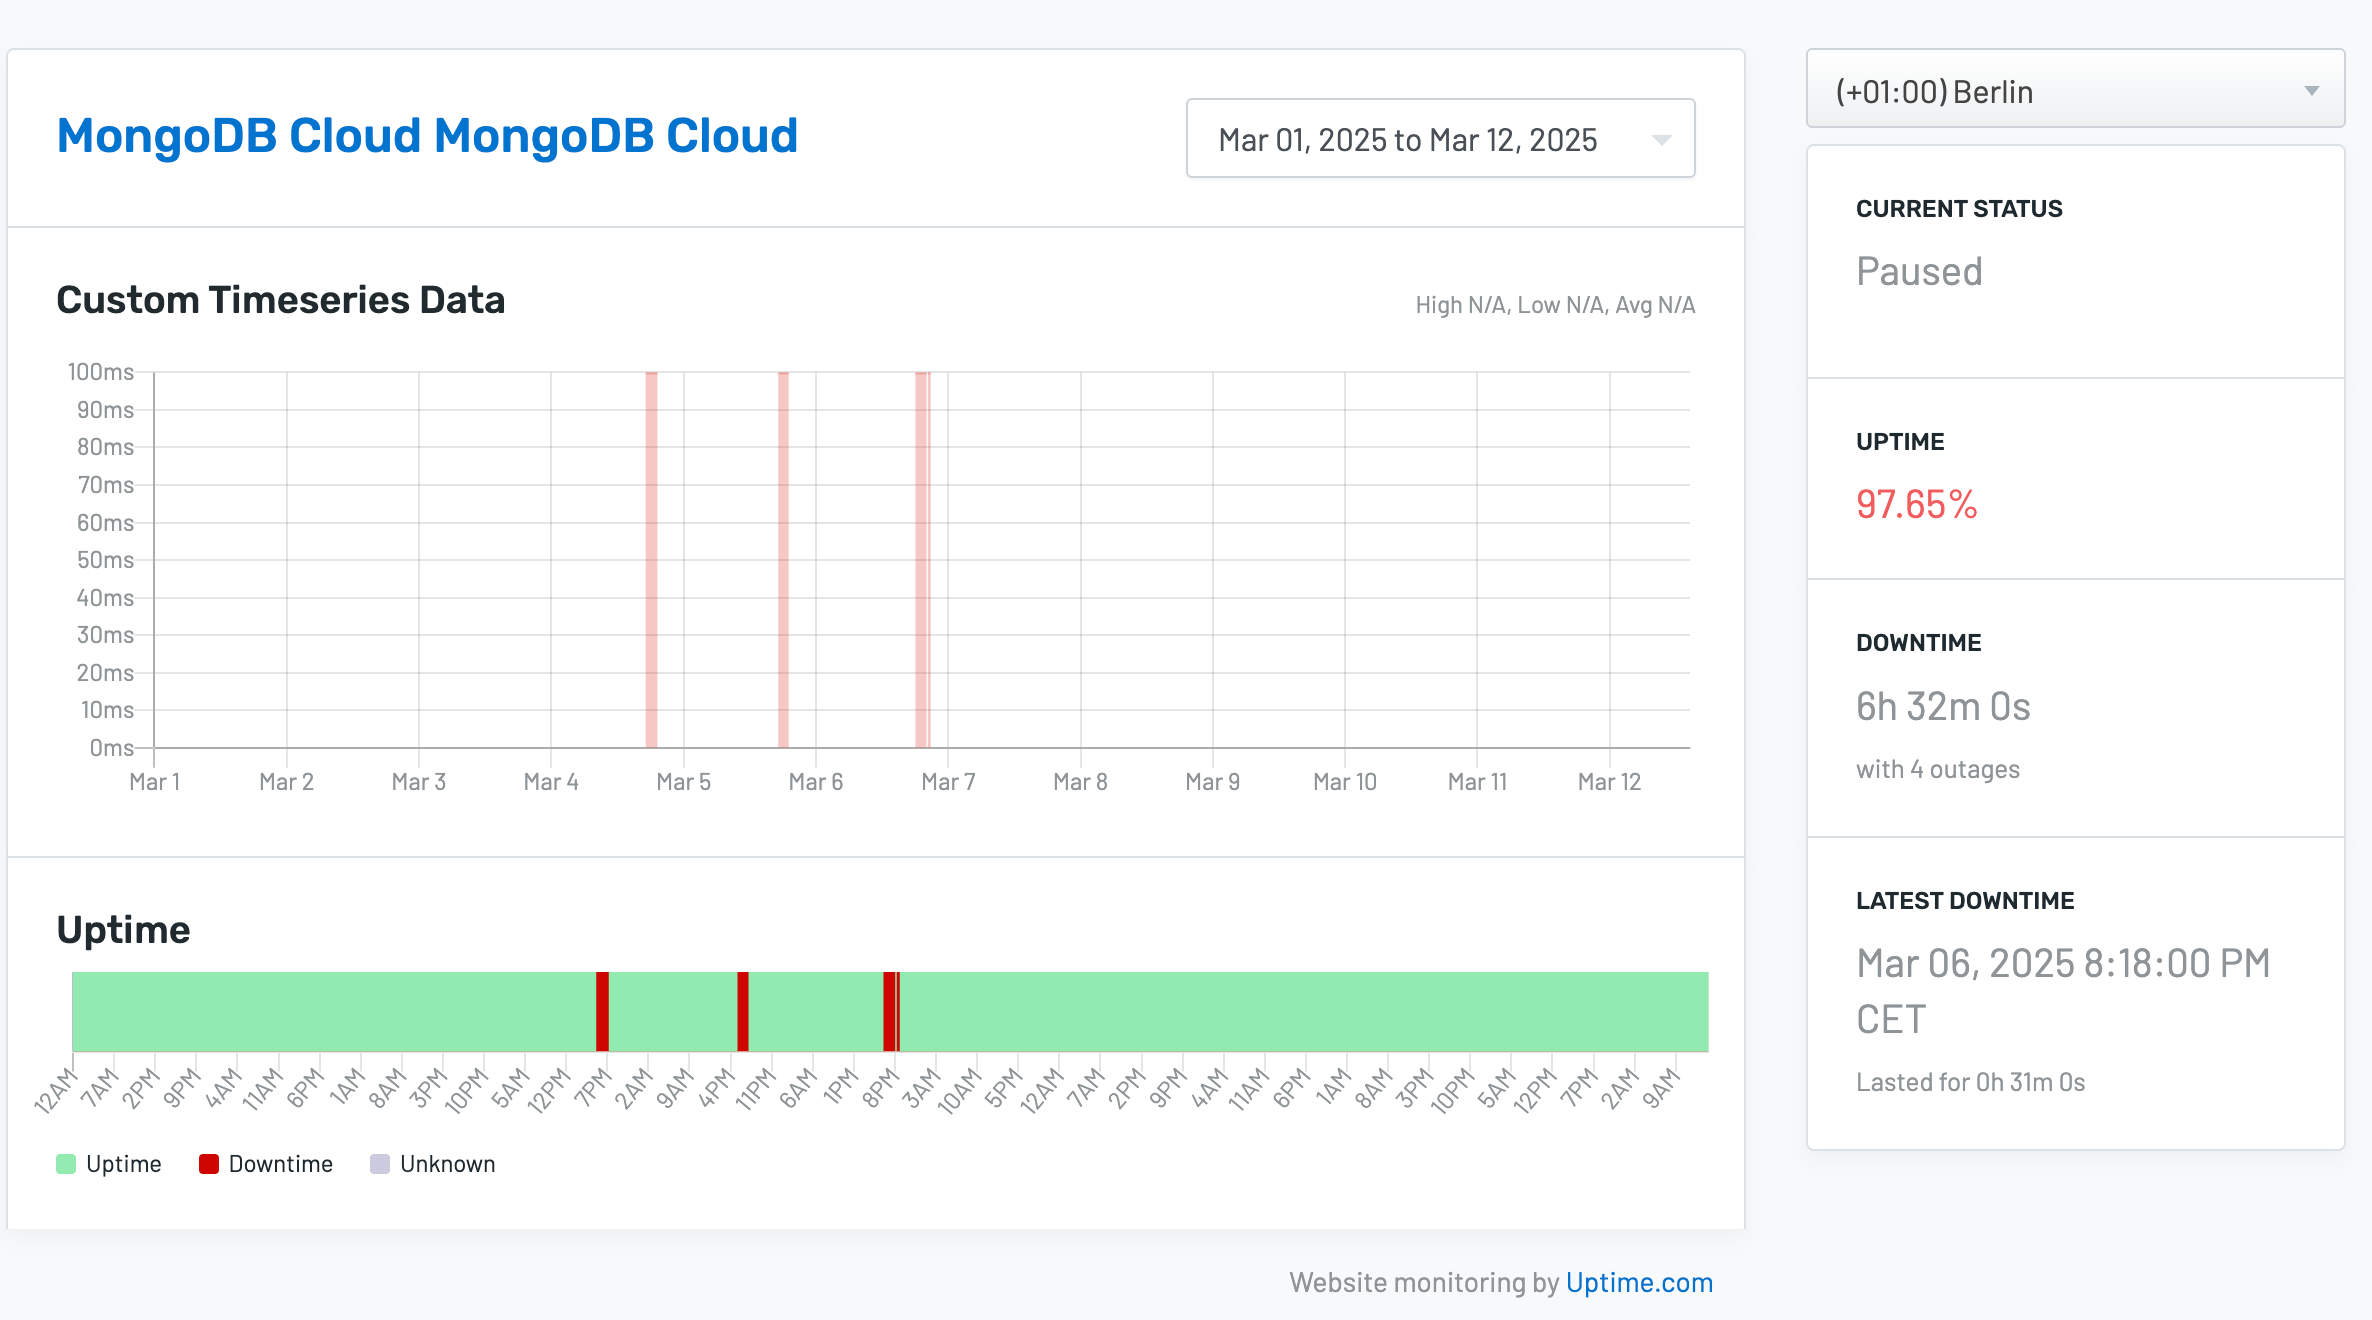Viewport: 2372px width, 1320px height.
Task: Toggle the Uptime legend green swatch
Action: [66, 1164]
